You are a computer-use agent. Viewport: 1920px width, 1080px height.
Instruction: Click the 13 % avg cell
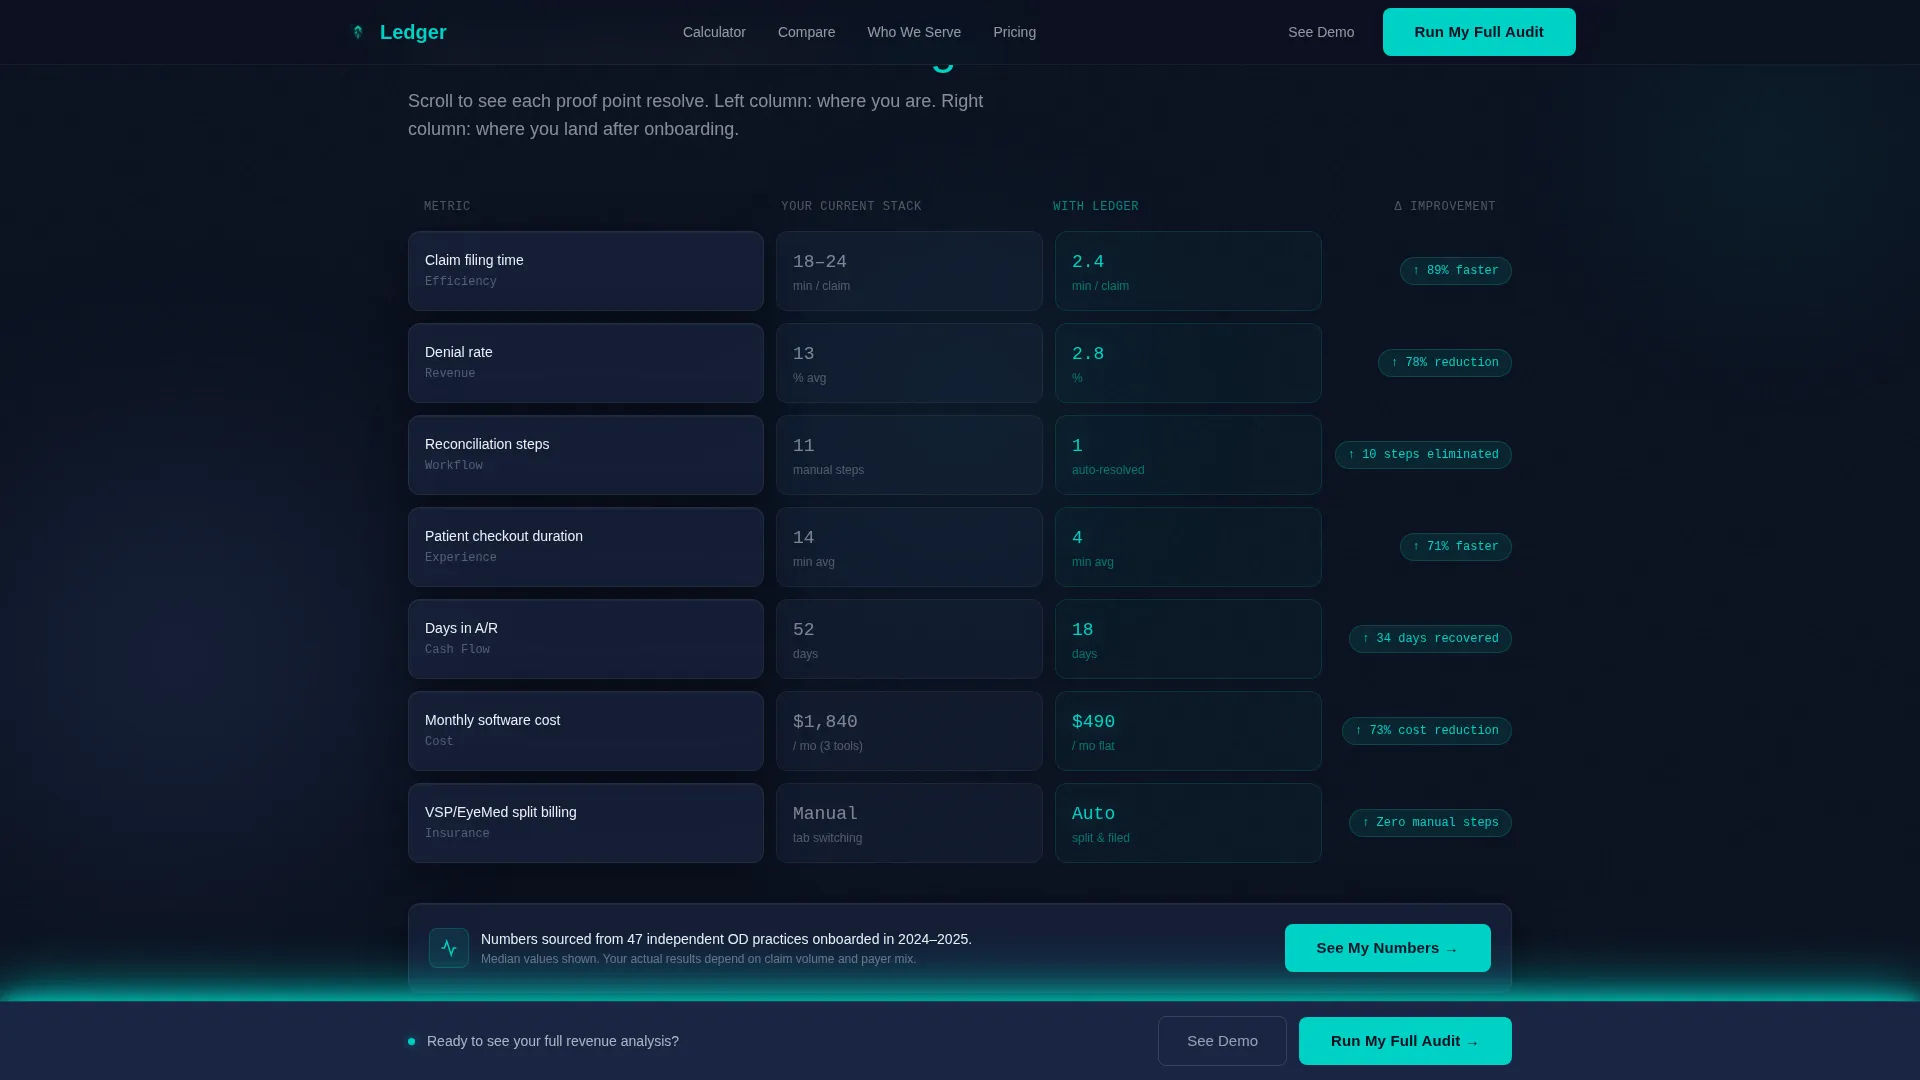909,363
